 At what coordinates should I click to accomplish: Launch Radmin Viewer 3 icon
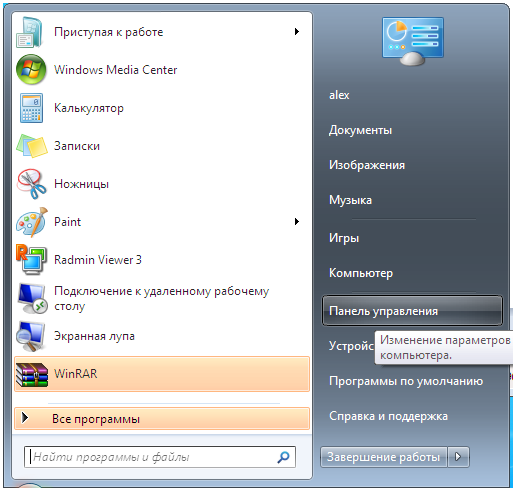point(31,260)
